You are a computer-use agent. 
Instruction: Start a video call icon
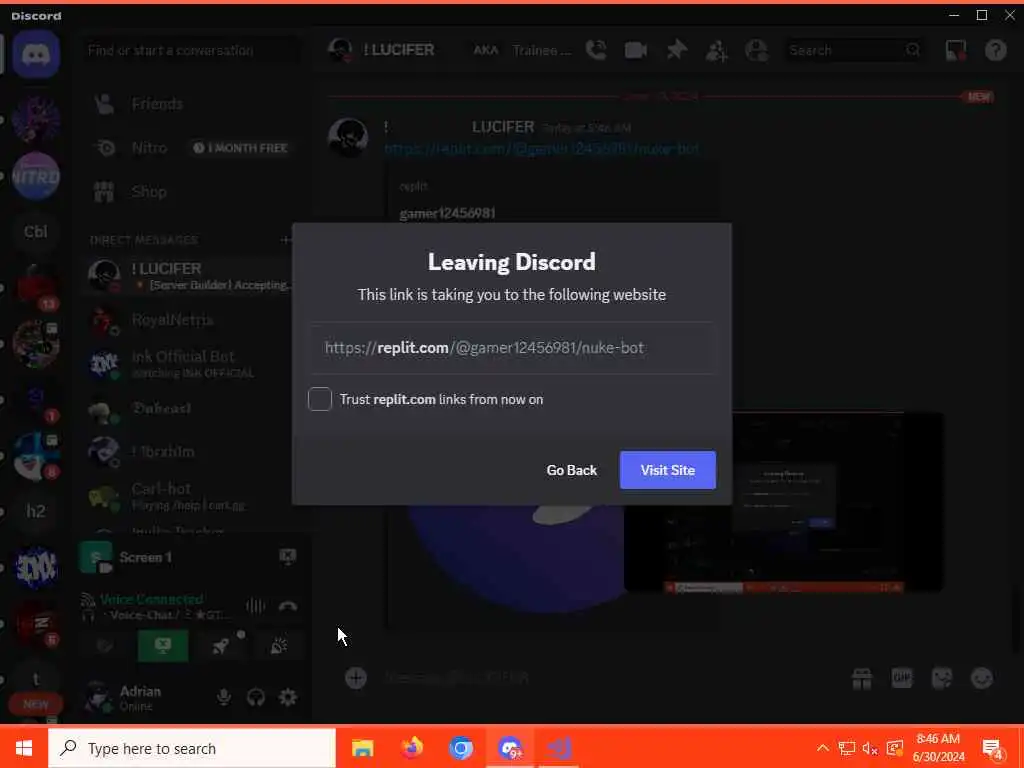[x=635, y=50]
